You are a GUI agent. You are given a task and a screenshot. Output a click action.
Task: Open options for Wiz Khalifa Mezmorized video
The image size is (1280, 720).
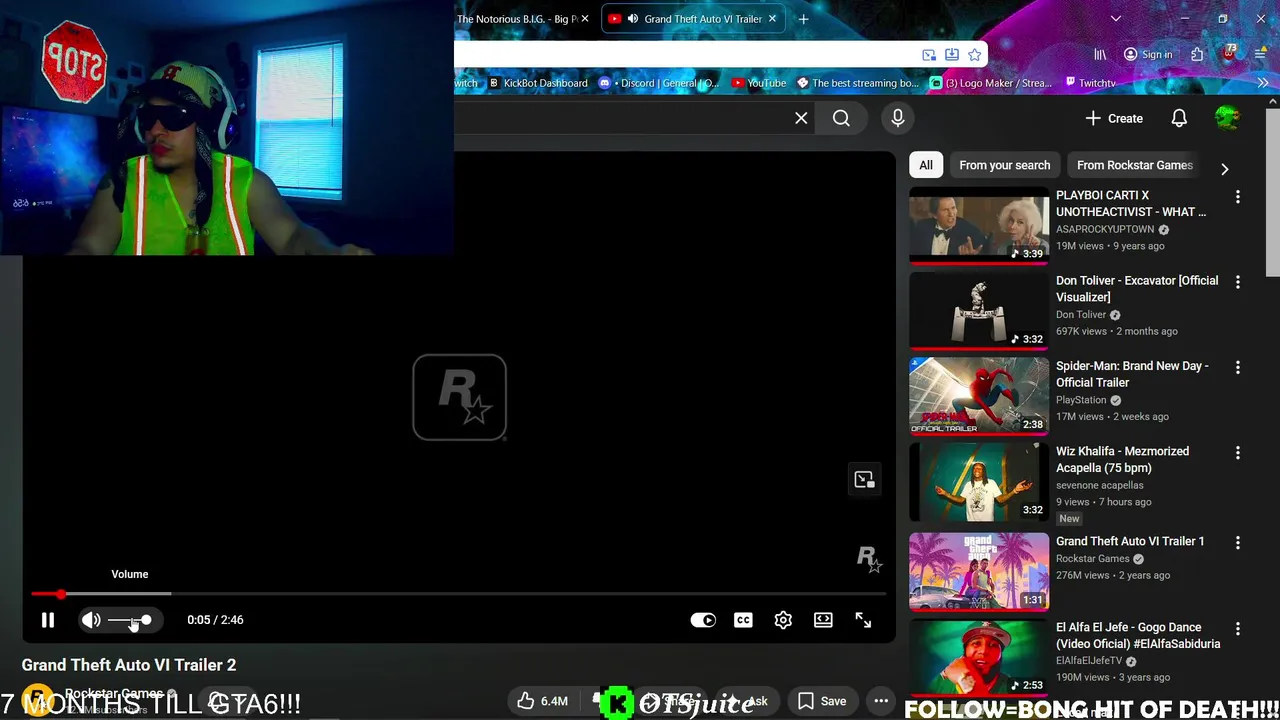[x=1238, y=452]
